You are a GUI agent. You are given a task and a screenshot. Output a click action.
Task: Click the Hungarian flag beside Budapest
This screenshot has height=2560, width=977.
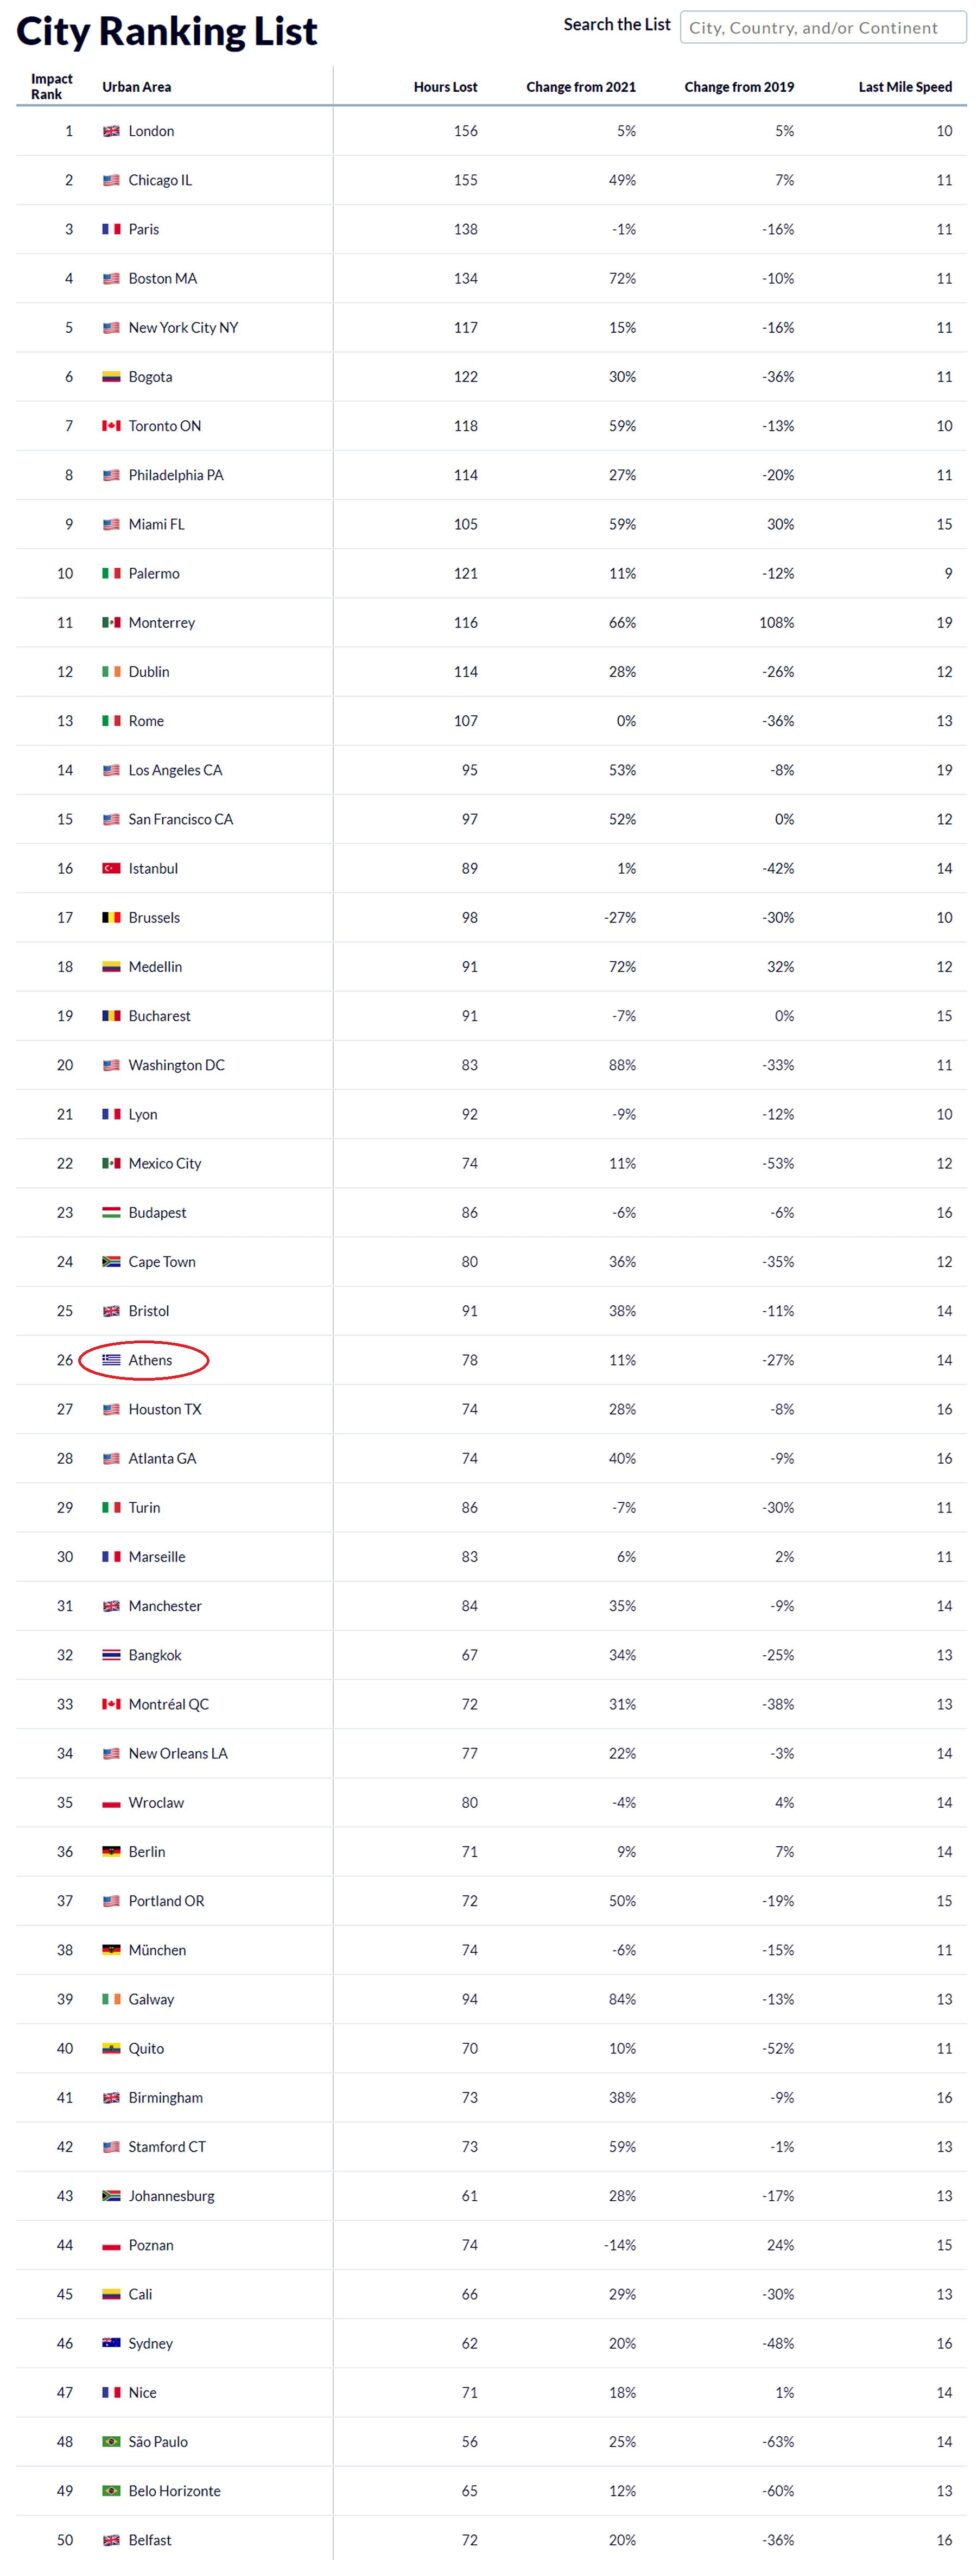[111, 1213]
